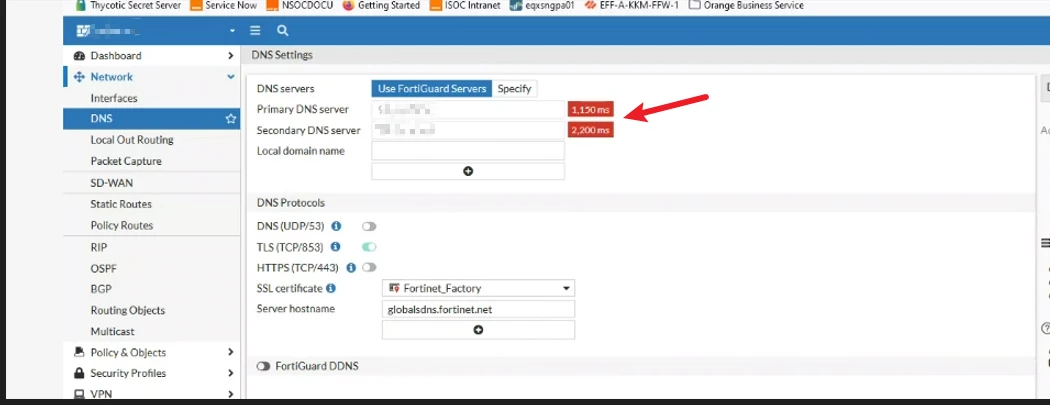The image size is (1050, 405).
Task: Open the SSL certificate dropdown
Action: pos(478,289)
